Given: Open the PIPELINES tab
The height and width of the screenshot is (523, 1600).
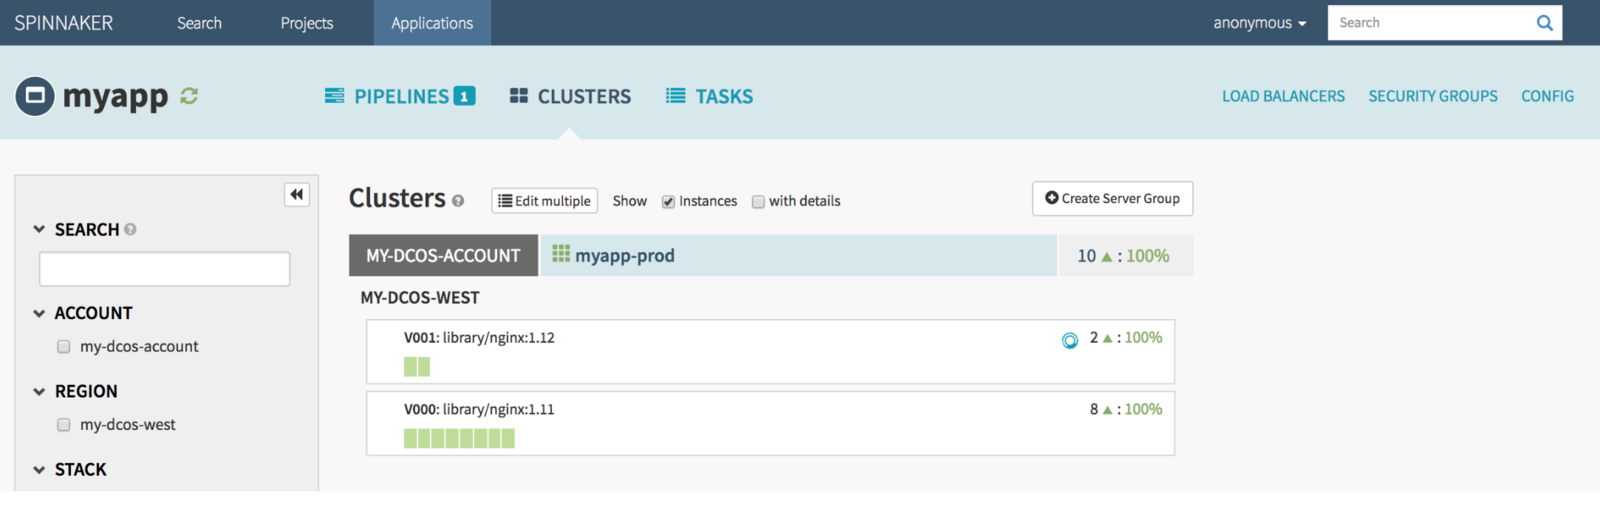Looking at the screenshot, I should (x=400, y=96).
